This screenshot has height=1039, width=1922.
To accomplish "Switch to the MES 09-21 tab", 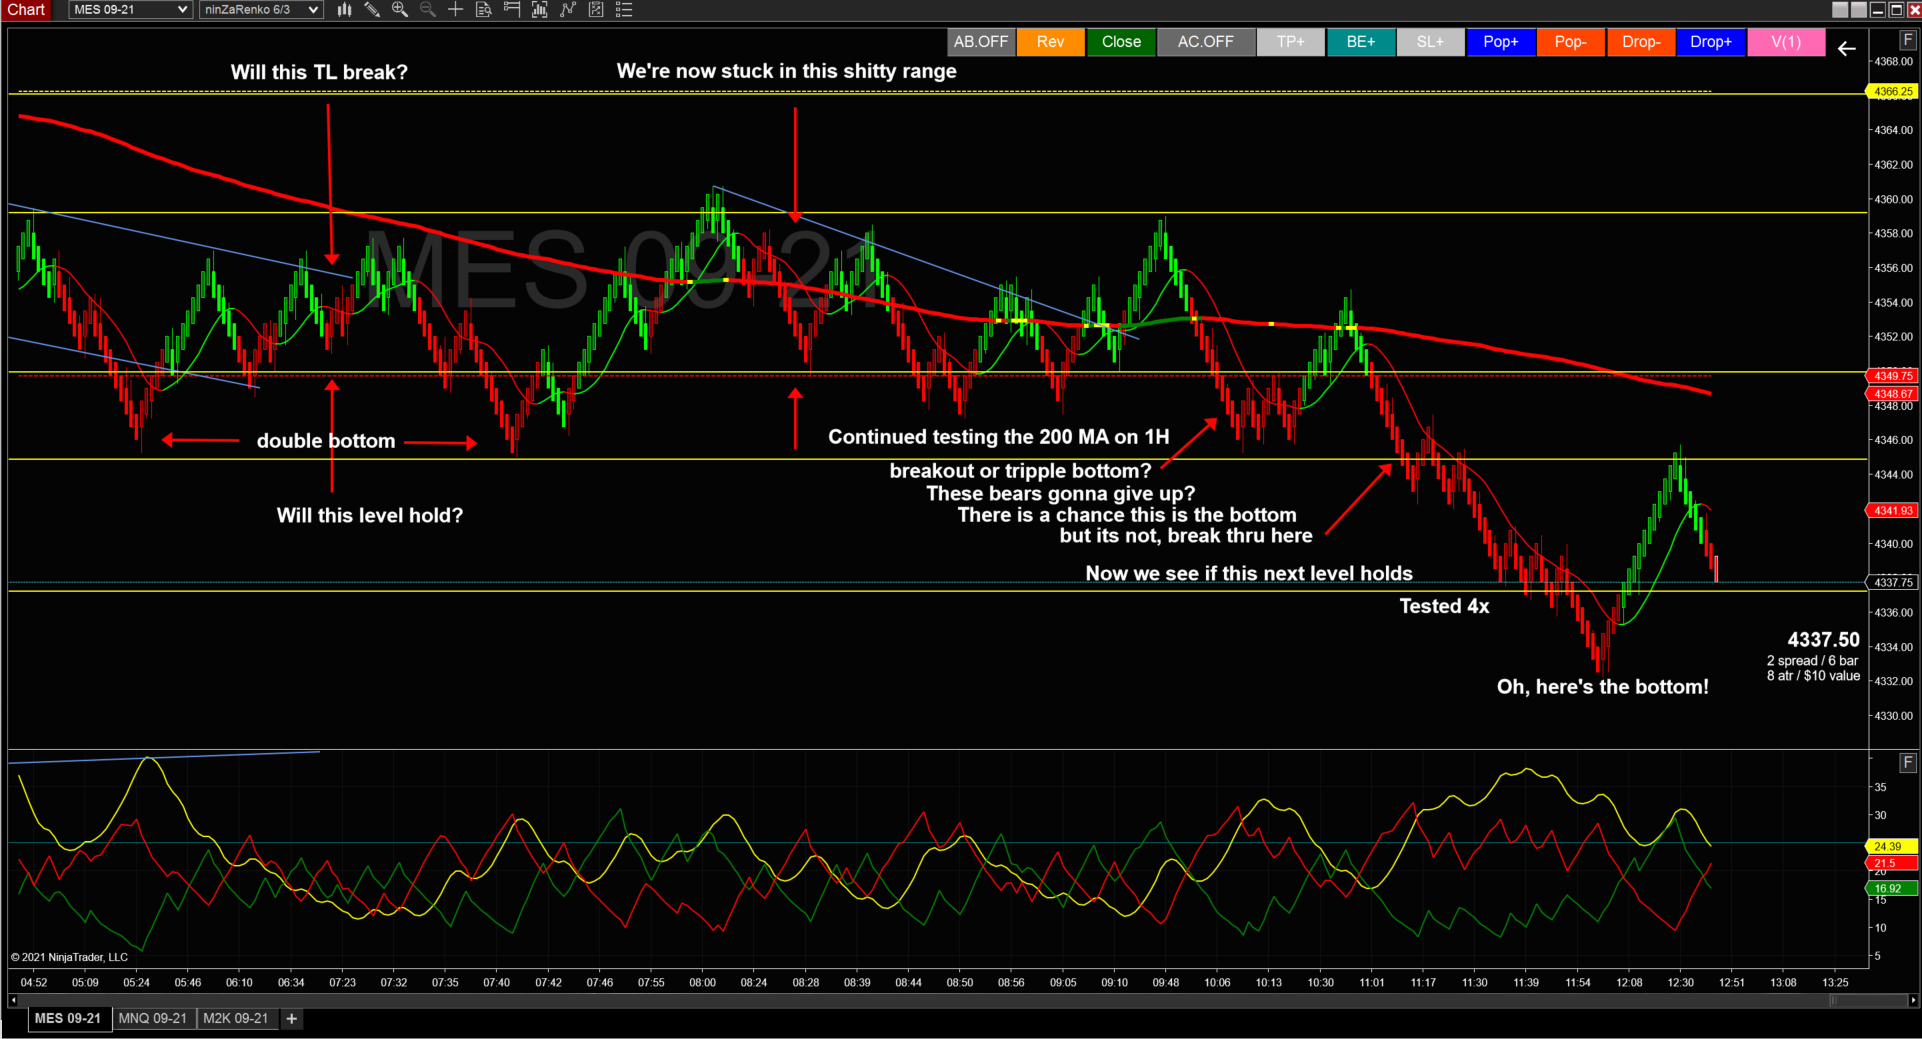I will tap(68, 1019).
